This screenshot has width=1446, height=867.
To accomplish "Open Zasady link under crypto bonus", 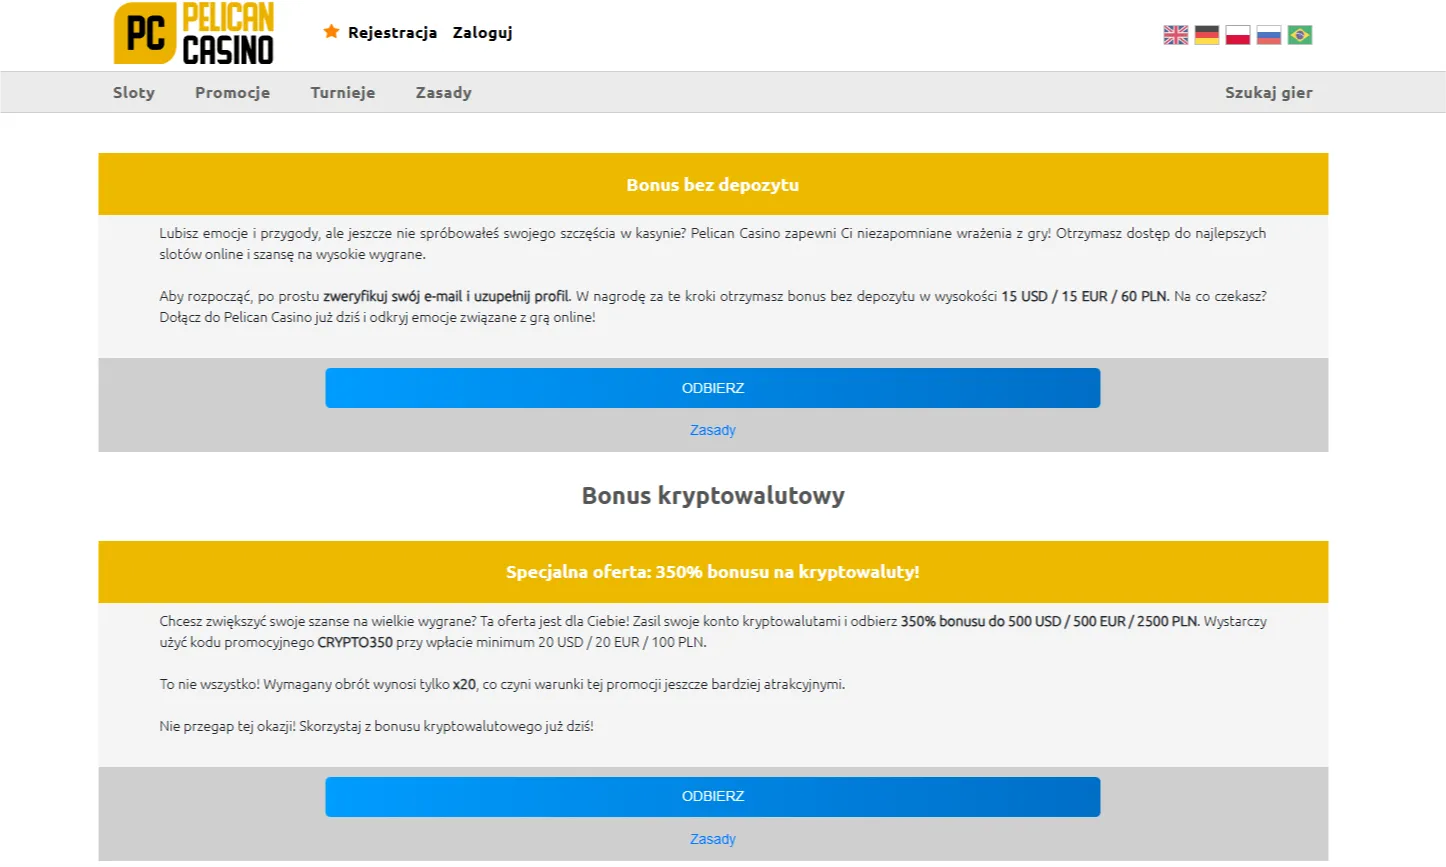I will point(713,840).
